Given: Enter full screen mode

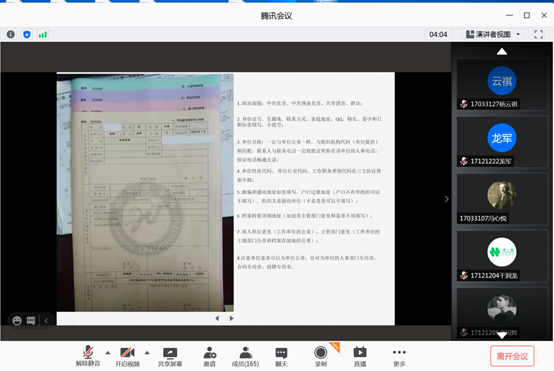Looking at the screenshot, I should point(538,34).
